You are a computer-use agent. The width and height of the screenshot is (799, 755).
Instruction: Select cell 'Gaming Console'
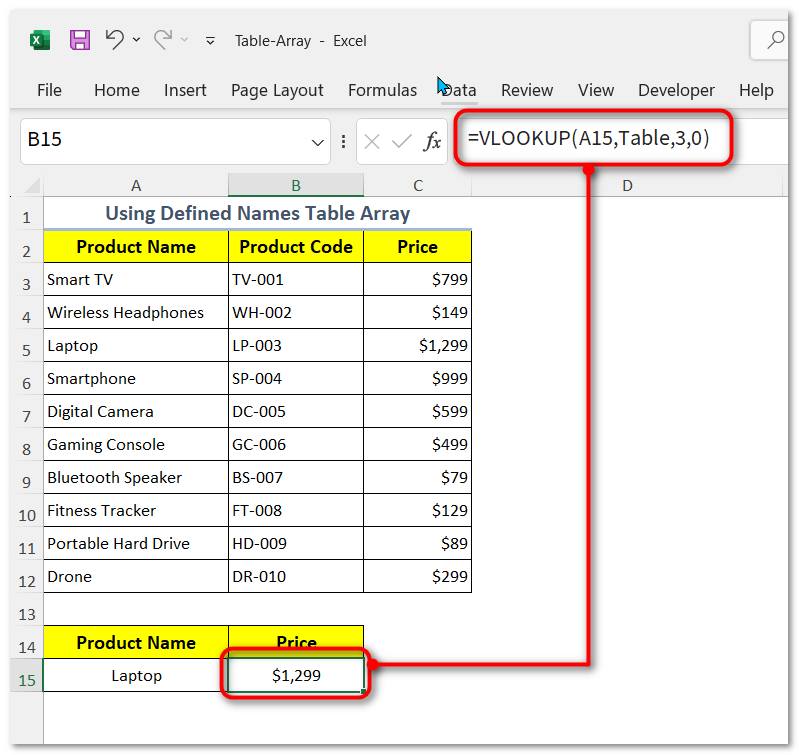pos(136,444)
